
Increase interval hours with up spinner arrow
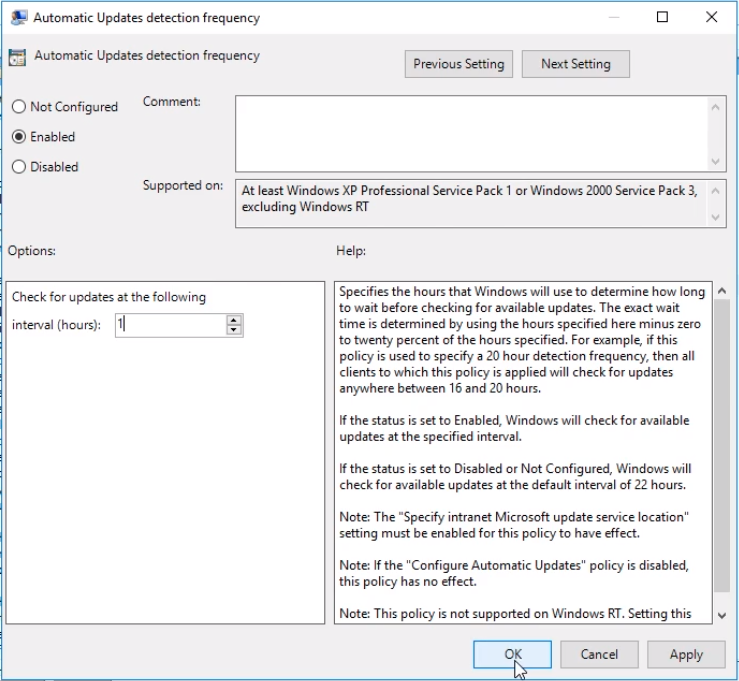tap(234, 320)
